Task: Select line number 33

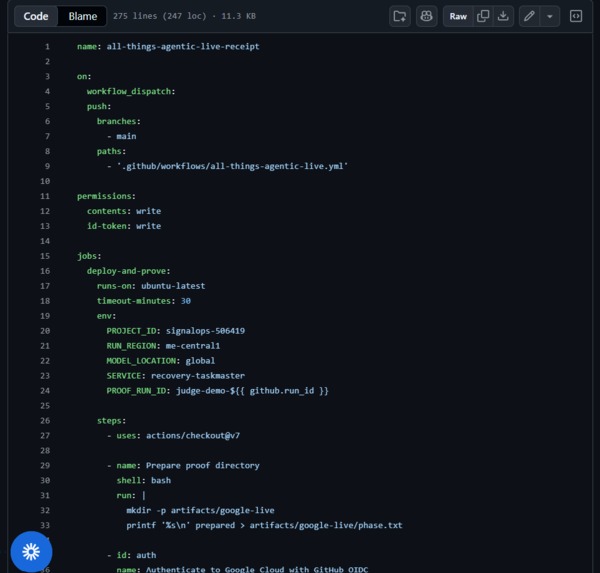Action: point(45,525)
